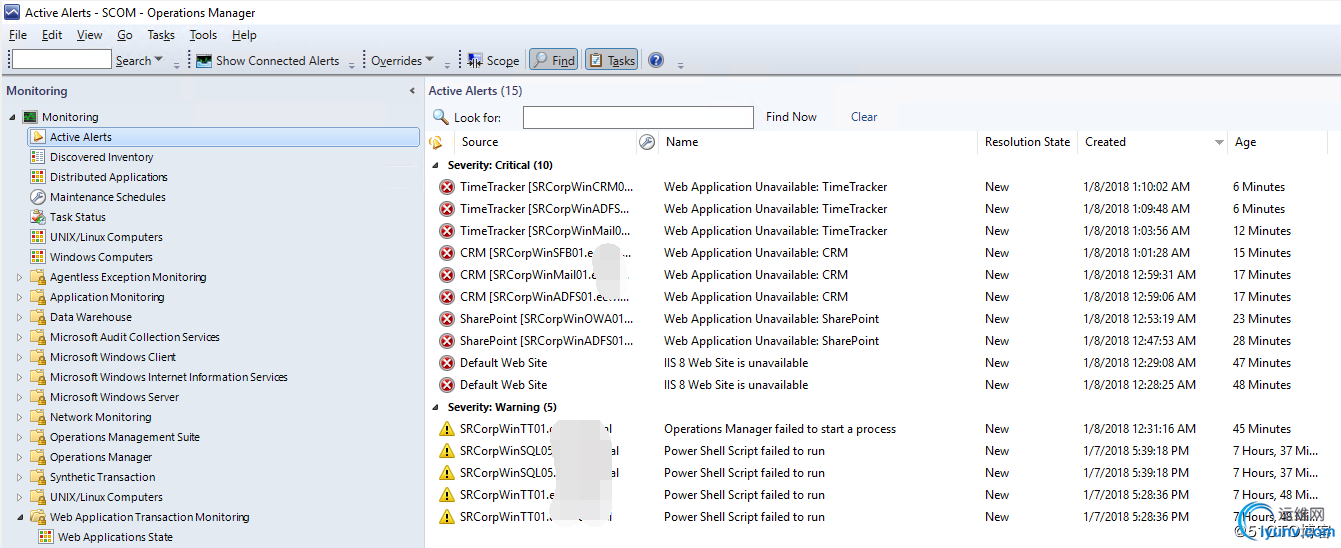
Task: Open the Help menu
Action: (244, 35)
